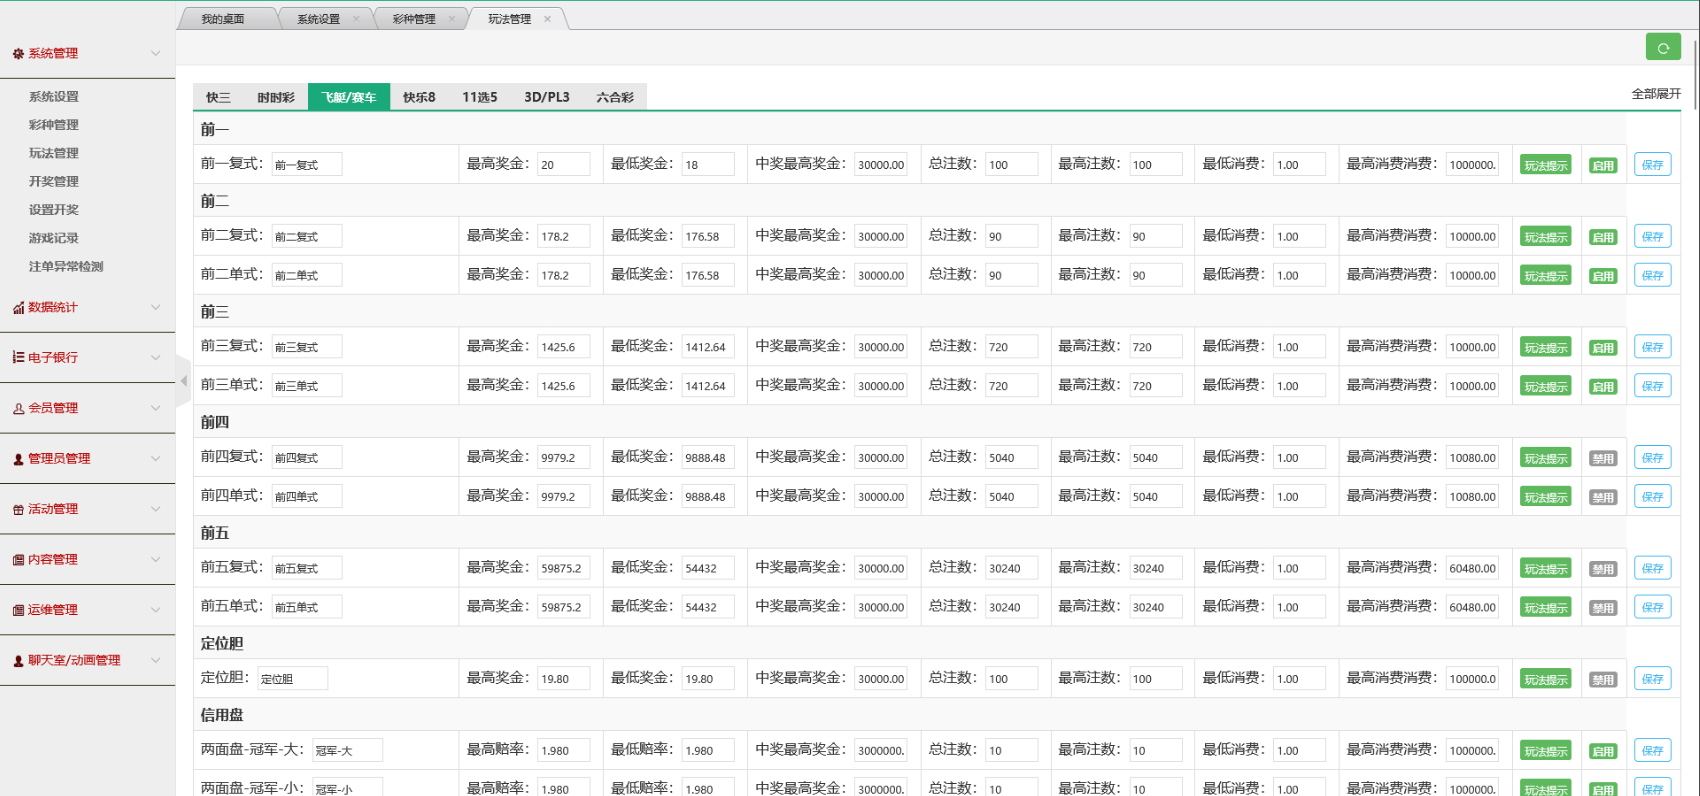Toggle the 启用 status for 前一复式
1700x796 pixels.
coord(1603,165)
